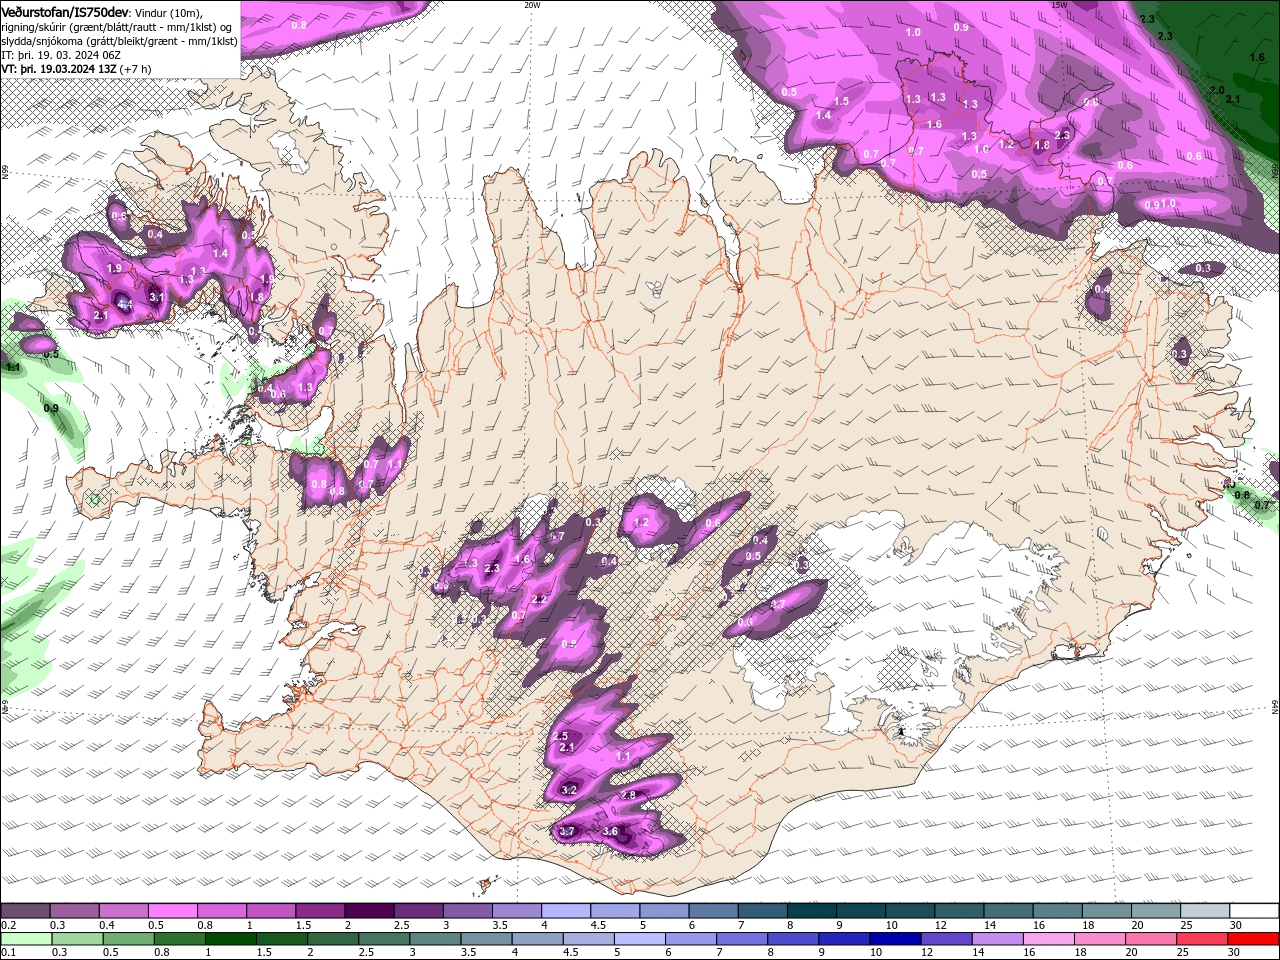The height and width of the screenshot is (960, 1280).
Task: Pick the bright red swatch at 30 on the lower scale
Action: [x=1253, y=939]
